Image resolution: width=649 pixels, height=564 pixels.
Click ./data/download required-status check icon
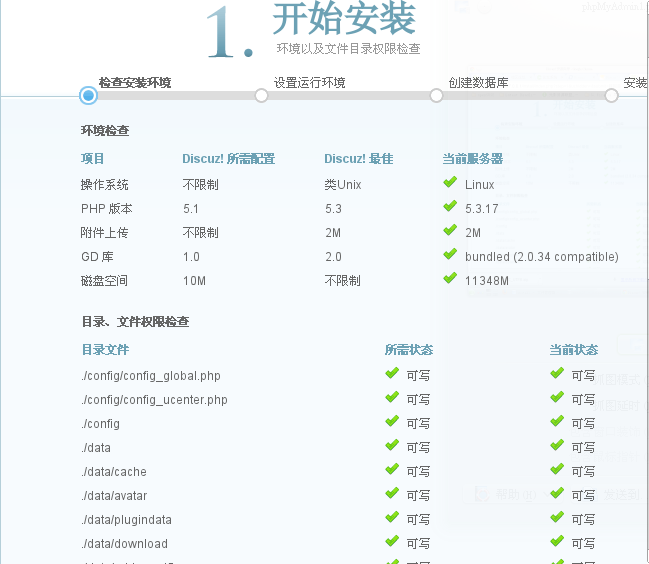point(392,541)
